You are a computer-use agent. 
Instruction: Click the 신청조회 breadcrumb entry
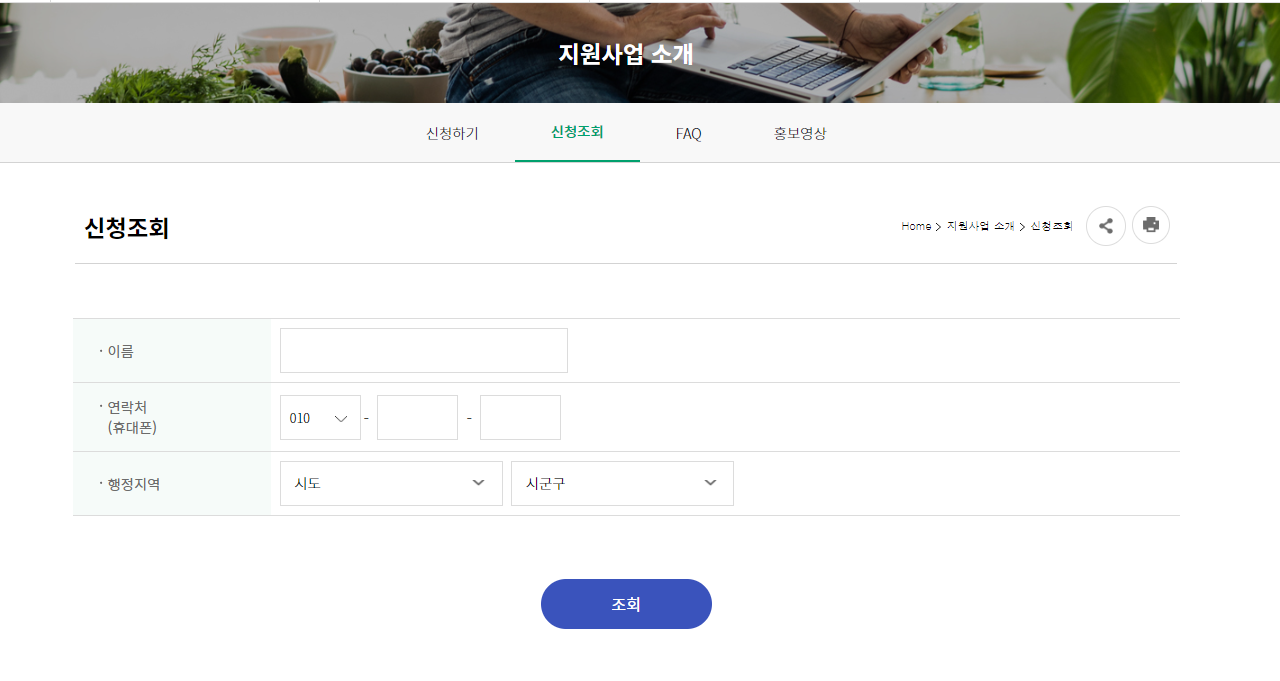tap(1052, 226)
